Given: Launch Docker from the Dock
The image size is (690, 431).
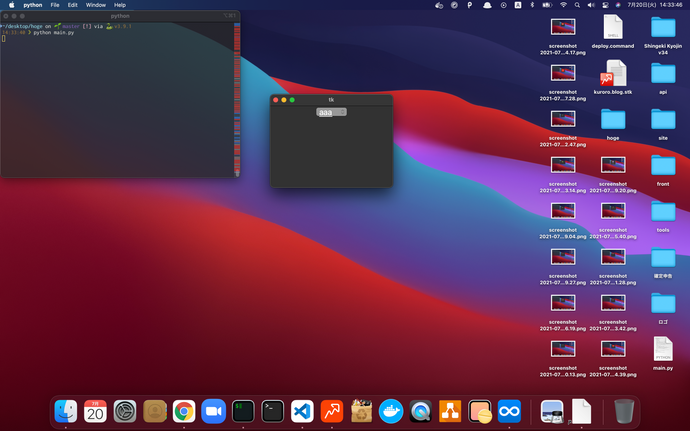Looking at the screenshot, I should click(391, 412).
